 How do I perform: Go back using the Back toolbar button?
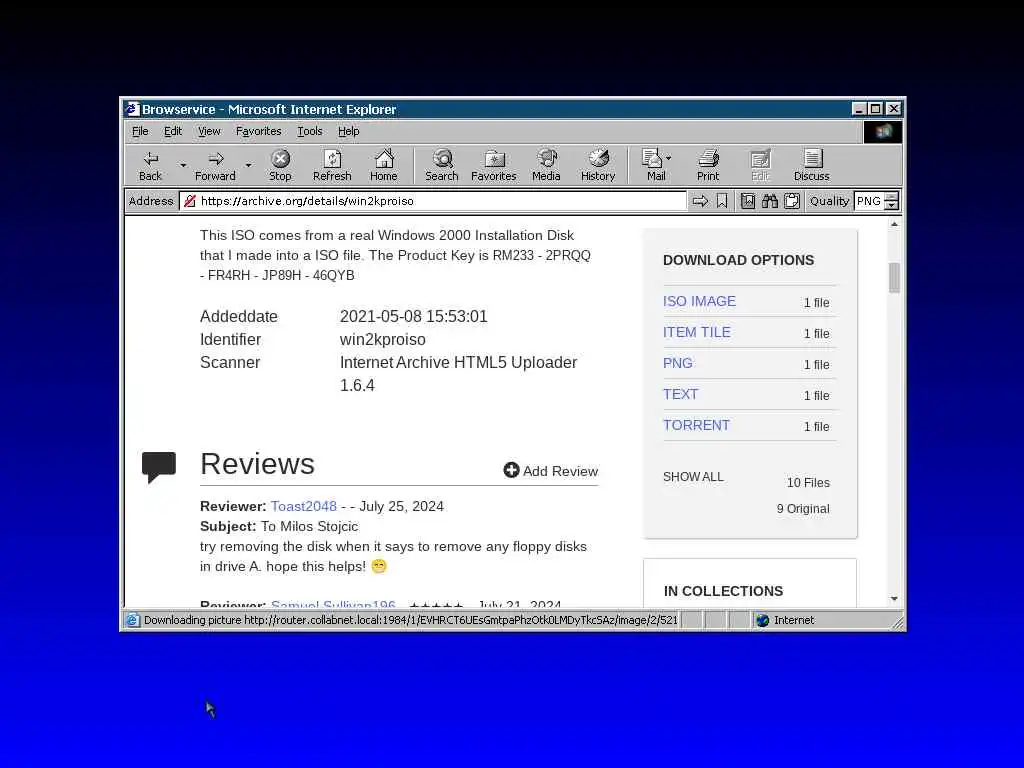150,165
